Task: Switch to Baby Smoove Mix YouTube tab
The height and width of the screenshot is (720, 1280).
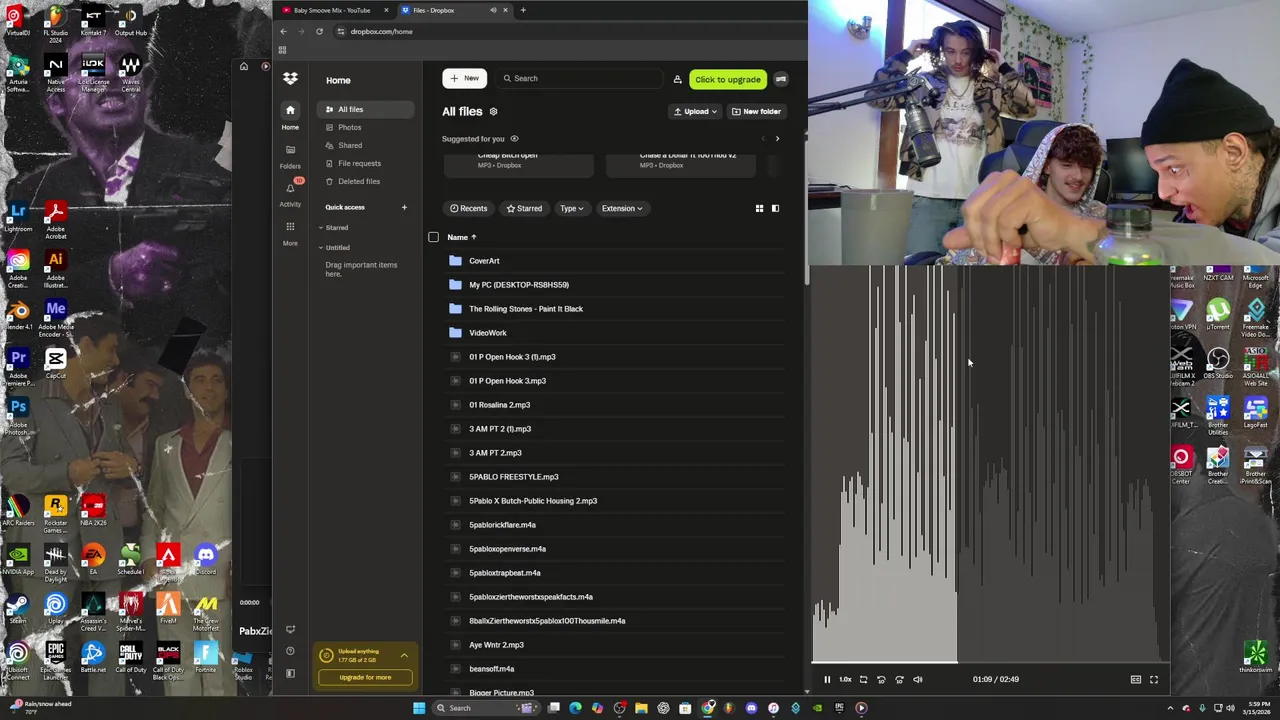Action: [335, 10]
